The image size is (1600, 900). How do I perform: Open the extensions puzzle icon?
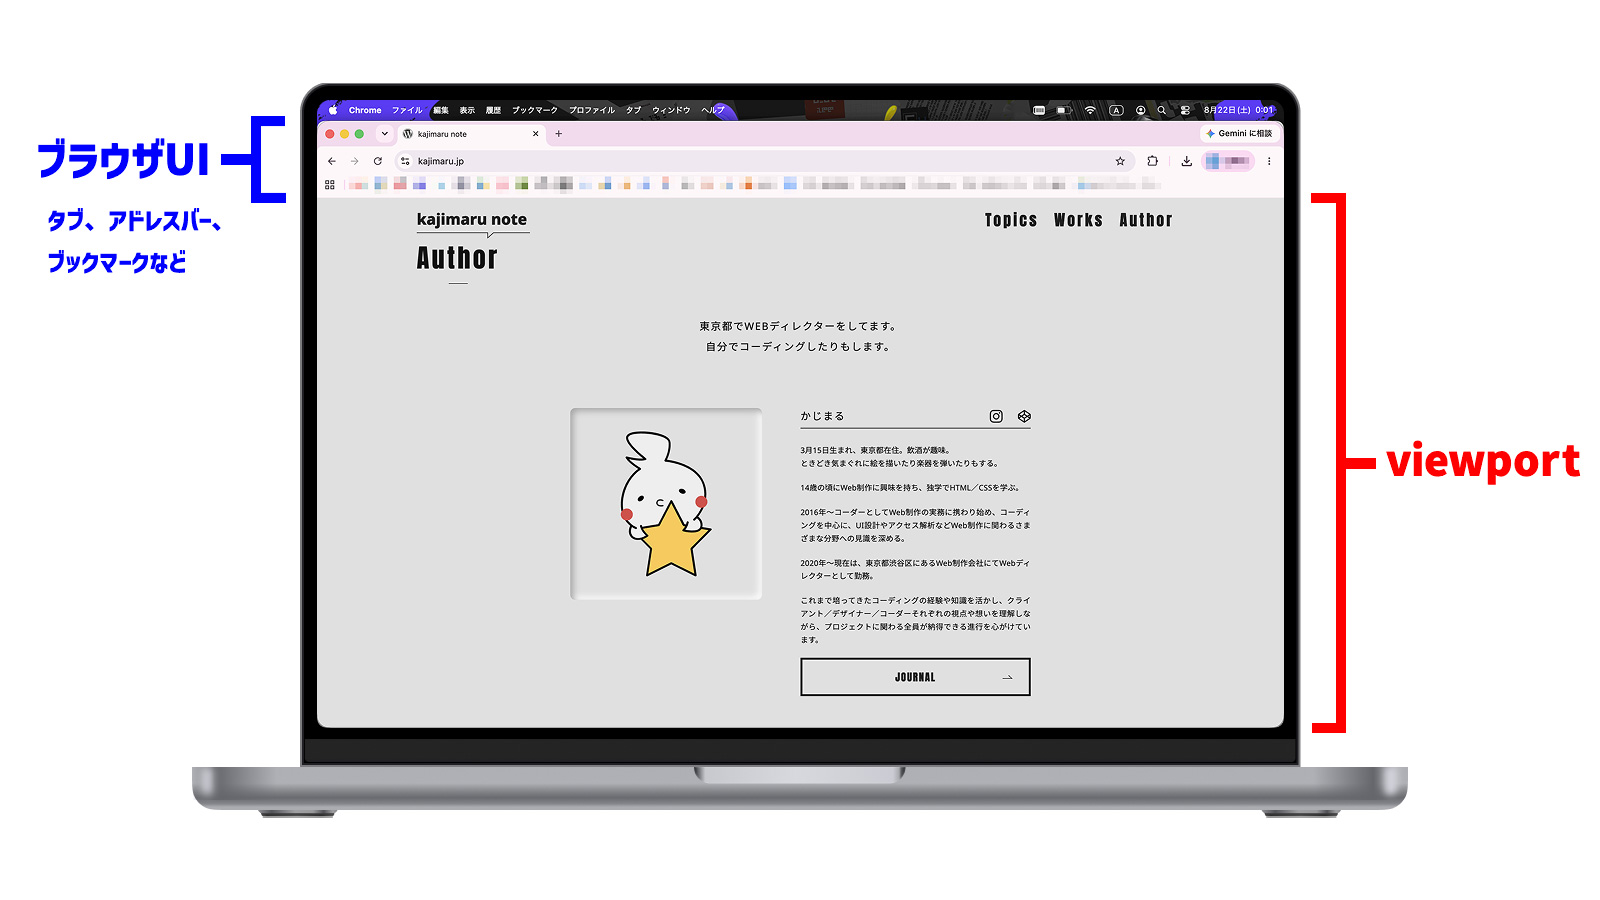[x=1153, y=161]
